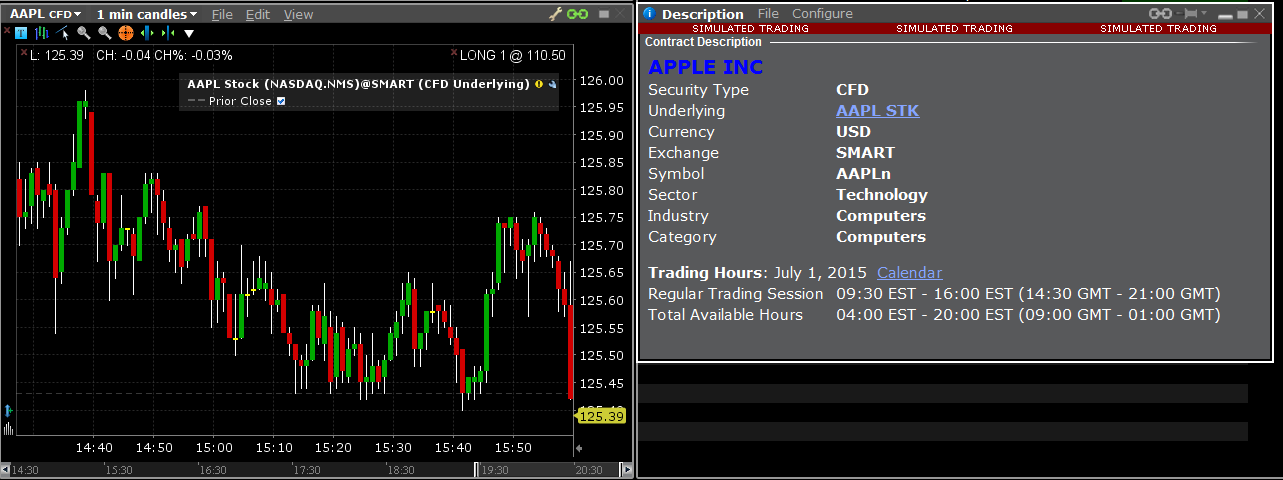The width and height of the screenshot is (1283, 480).
Task: Click the expand time axis arrows icon
Action: click(147, 33)
